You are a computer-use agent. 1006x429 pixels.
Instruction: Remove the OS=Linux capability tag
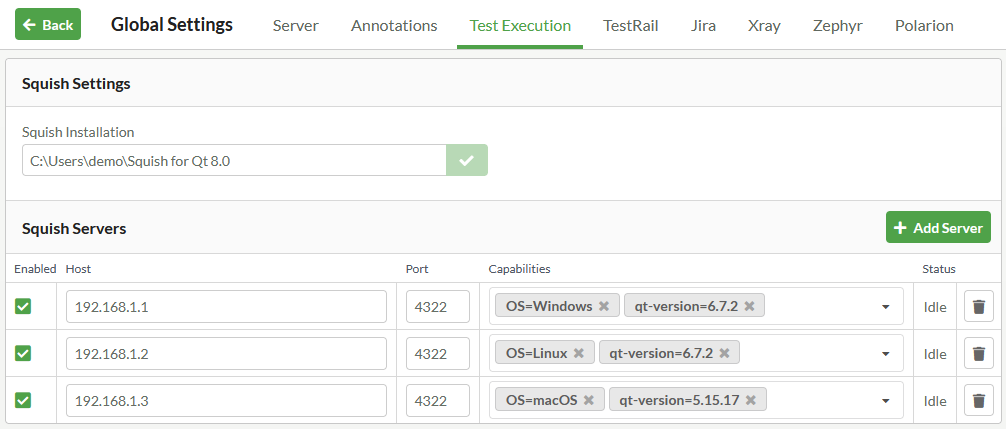(x=579, y=353)
